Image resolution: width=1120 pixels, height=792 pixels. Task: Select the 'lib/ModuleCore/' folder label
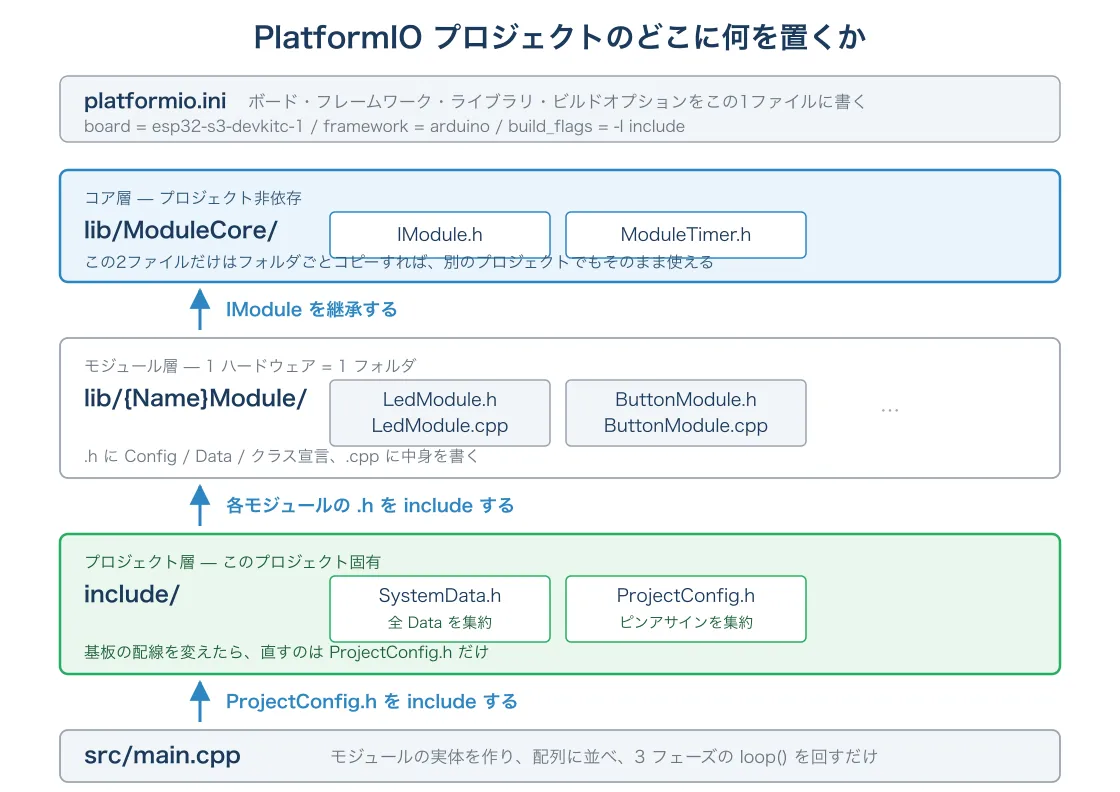coord(181,230)
